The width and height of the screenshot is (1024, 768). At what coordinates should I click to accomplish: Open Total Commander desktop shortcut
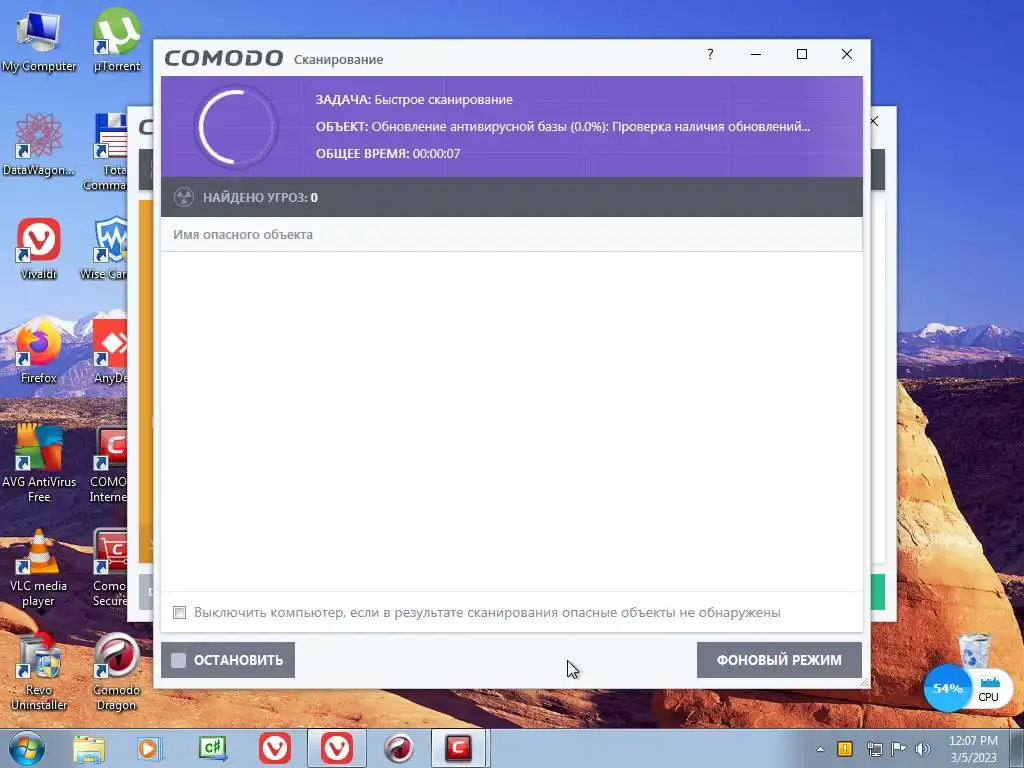[109, 152]
